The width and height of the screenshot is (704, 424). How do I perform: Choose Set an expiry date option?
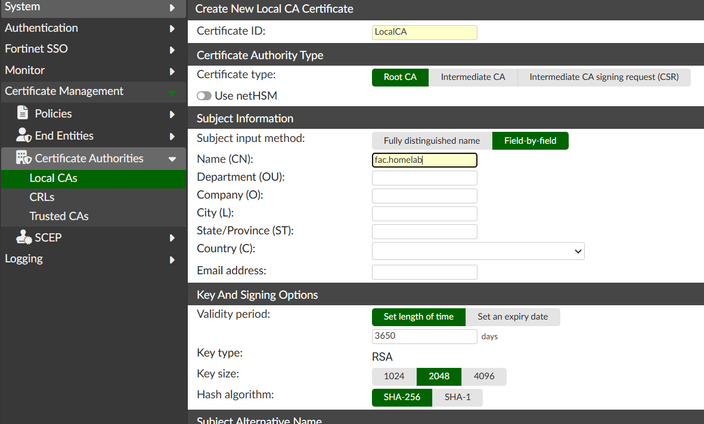coord(512,317)
